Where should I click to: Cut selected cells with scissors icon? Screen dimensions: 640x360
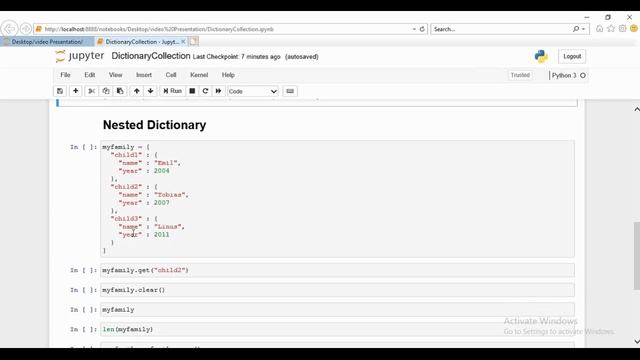[x=92, y=91]
